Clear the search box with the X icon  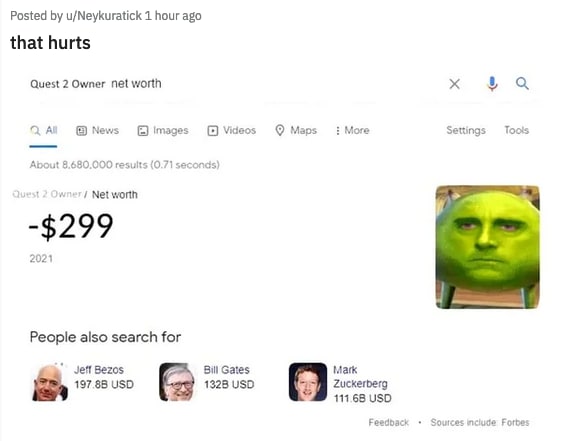[x=454, y=83]
